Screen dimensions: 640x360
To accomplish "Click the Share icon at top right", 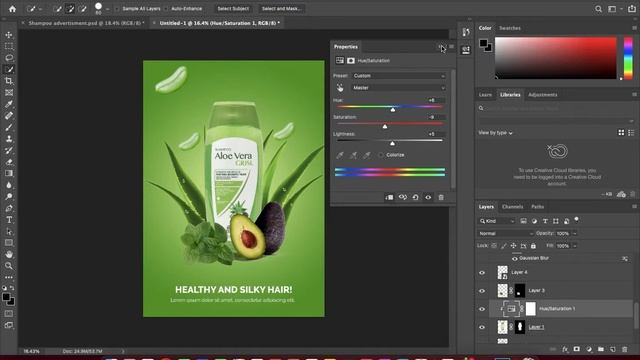I will coord(632,9).
